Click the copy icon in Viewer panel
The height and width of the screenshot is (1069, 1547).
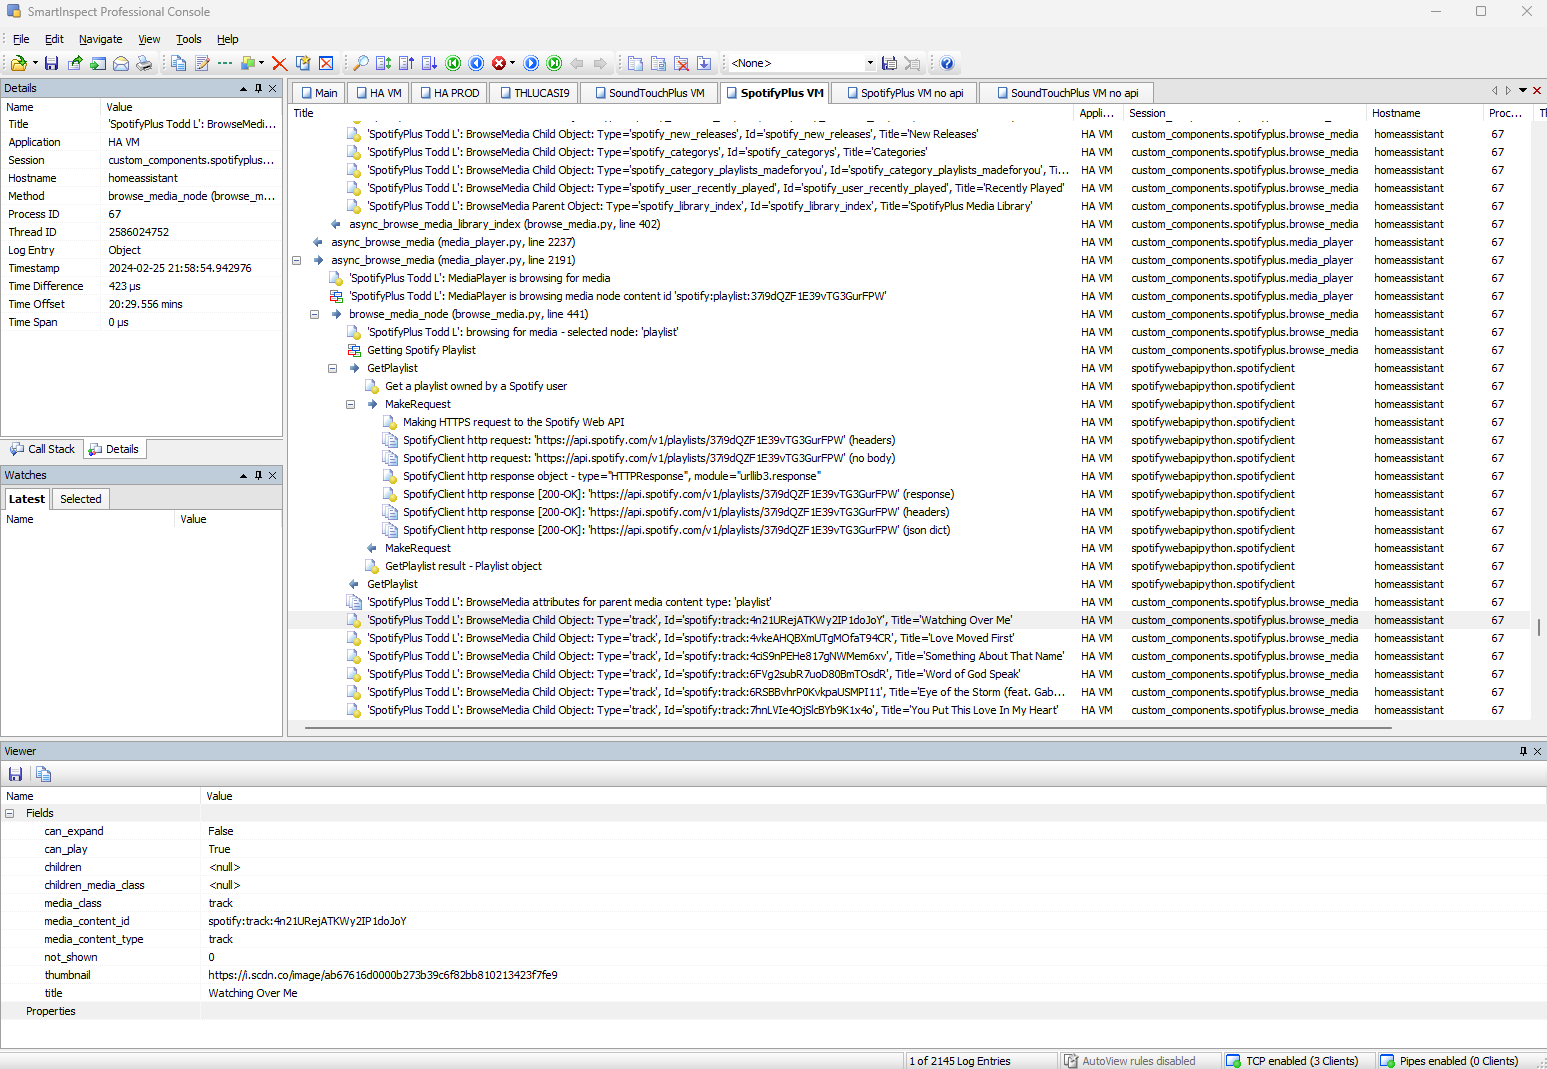(43, 774)
